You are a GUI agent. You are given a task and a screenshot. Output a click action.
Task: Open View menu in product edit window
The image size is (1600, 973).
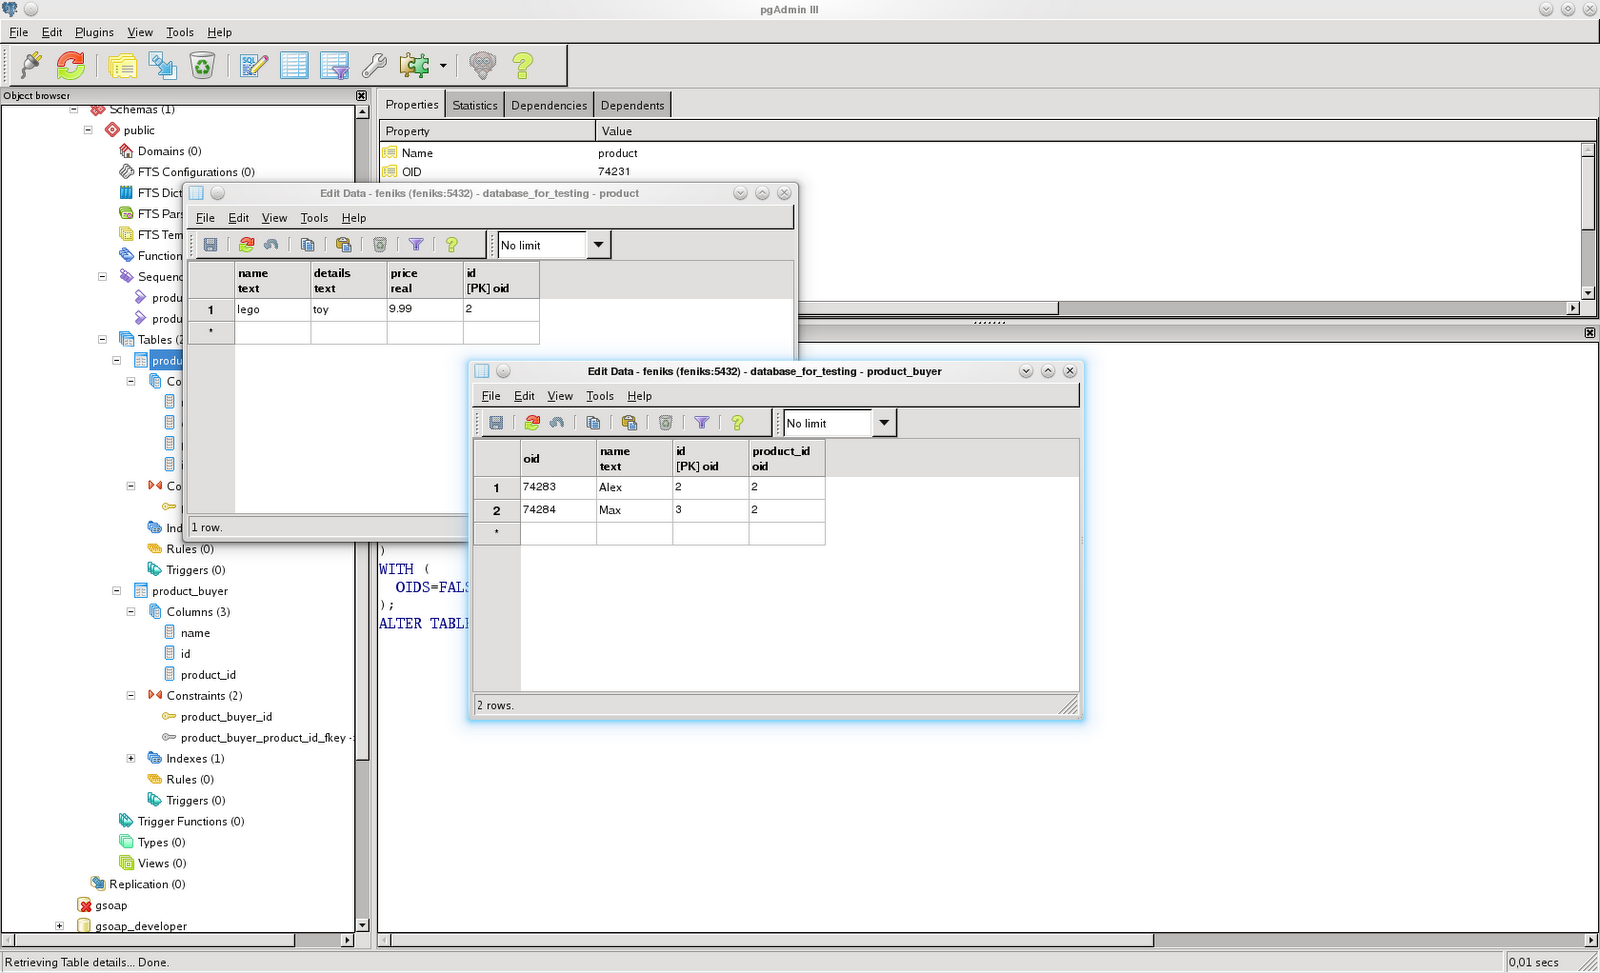coord(274,218)
